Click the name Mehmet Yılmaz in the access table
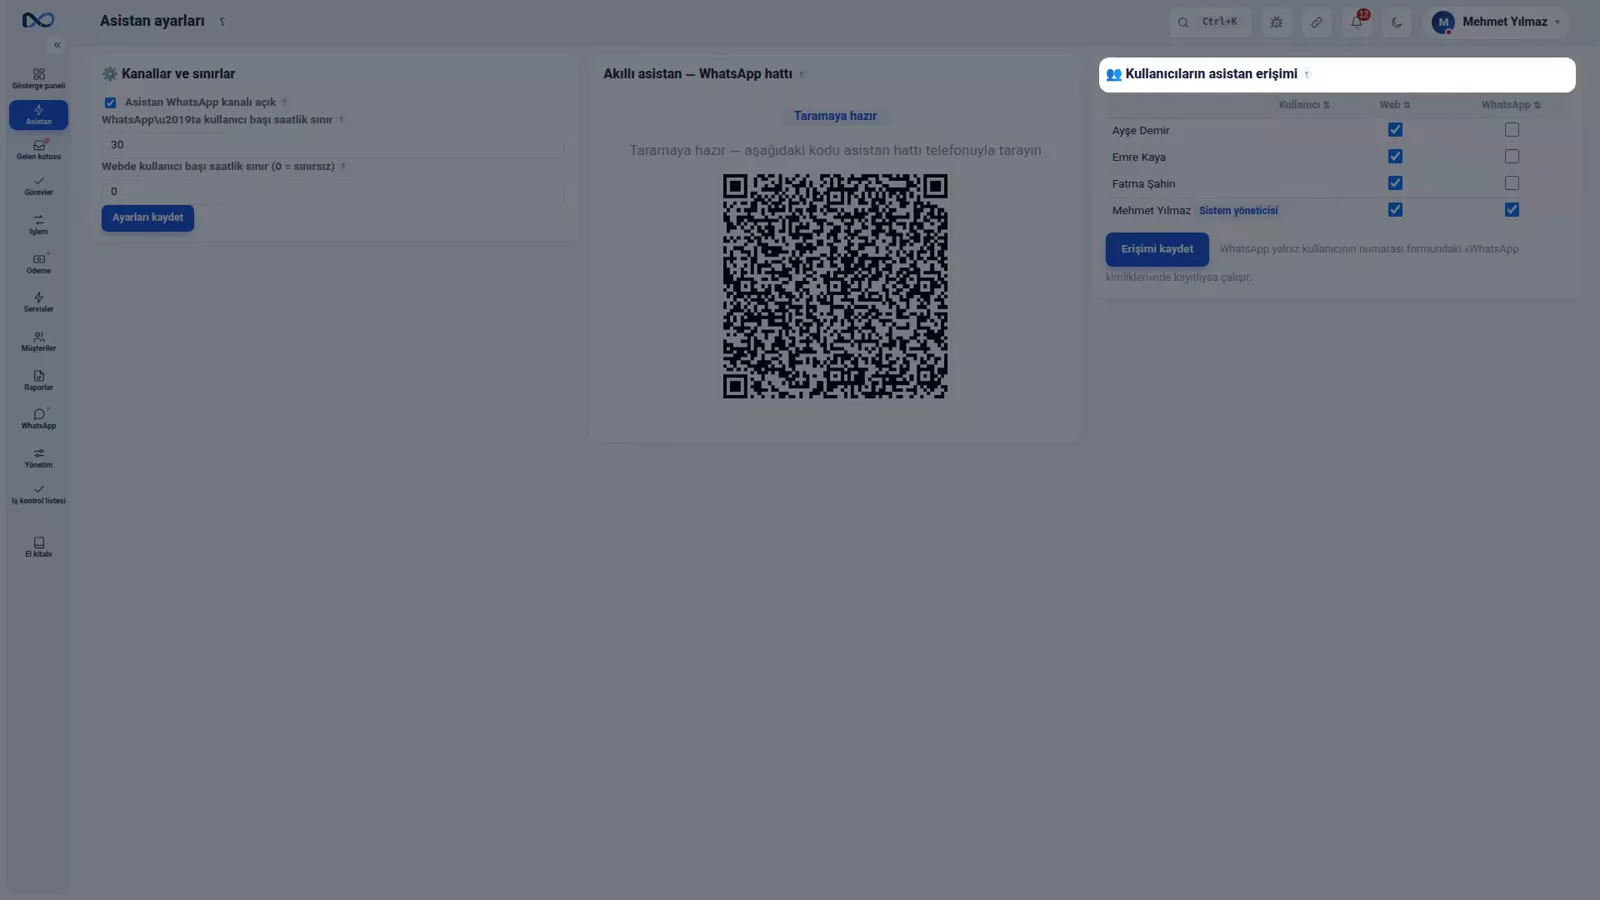Image resolution: width=1600 pixels, height=900 pixels. (1151, 211)
